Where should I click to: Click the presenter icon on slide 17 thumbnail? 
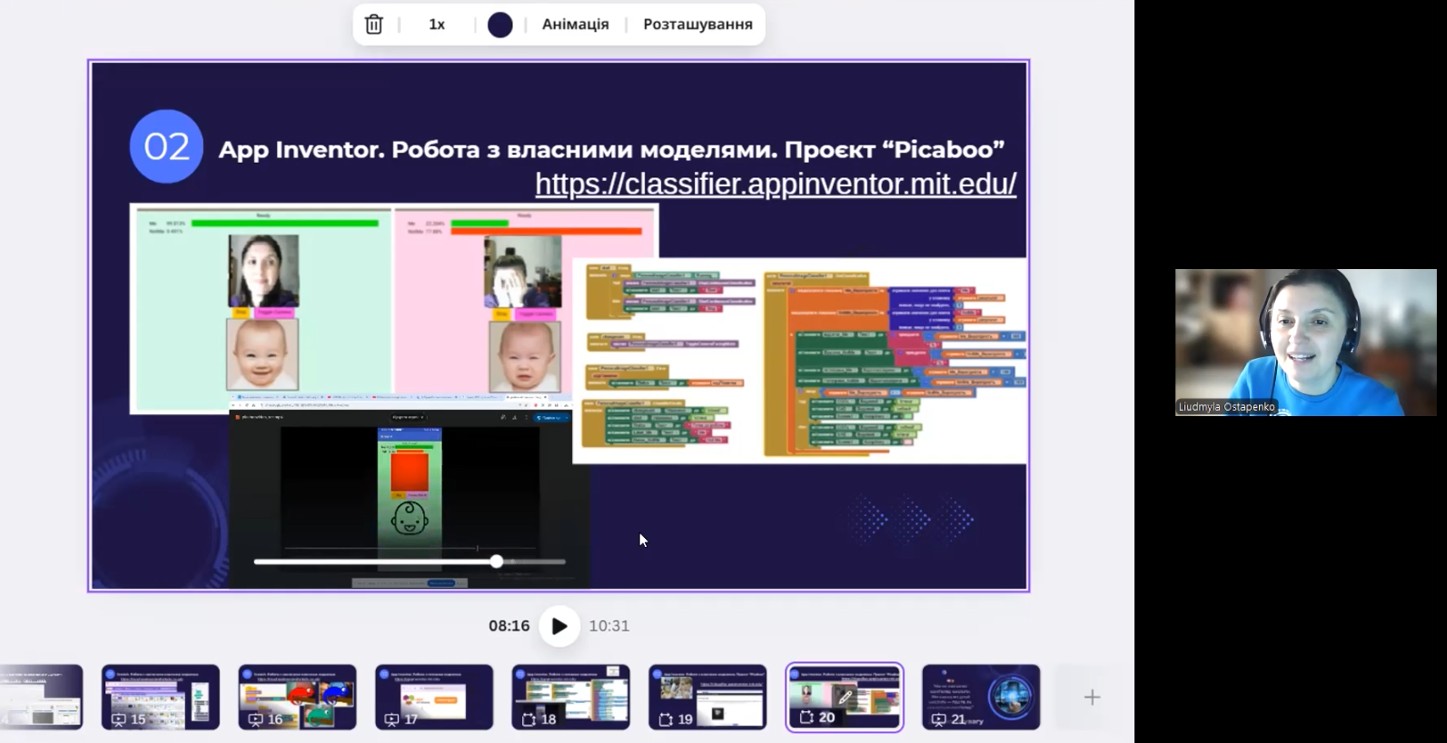coord(393,719)
